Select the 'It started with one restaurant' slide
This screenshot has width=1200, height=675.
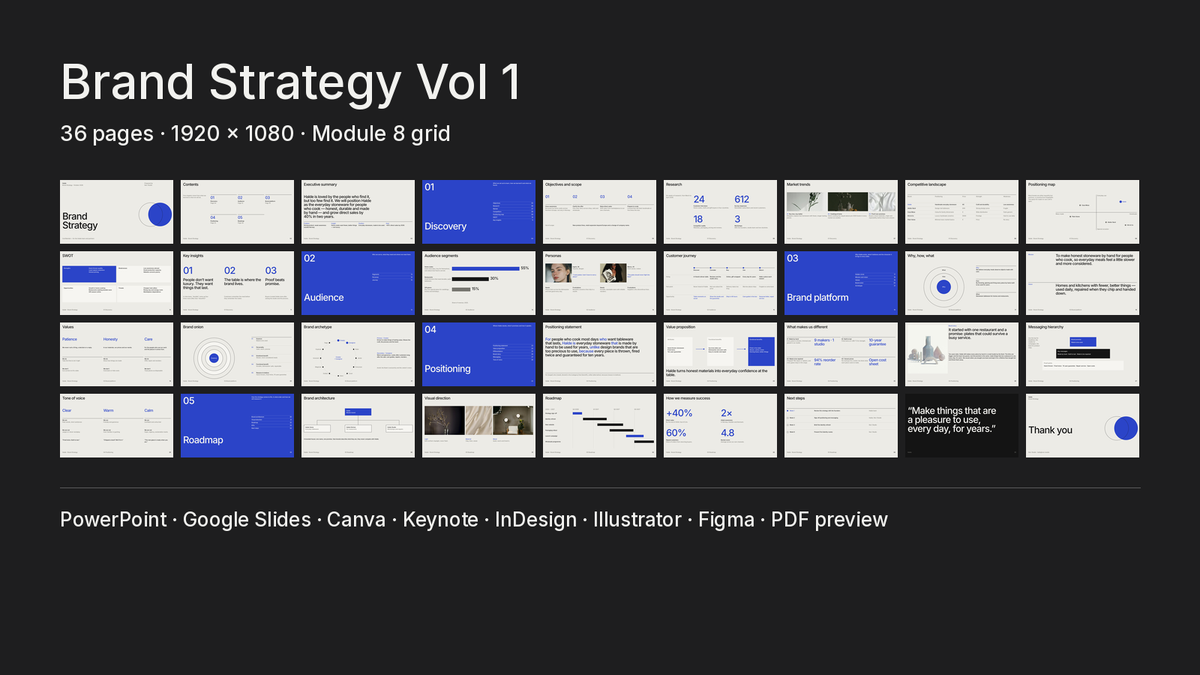(x=962, y=354)
